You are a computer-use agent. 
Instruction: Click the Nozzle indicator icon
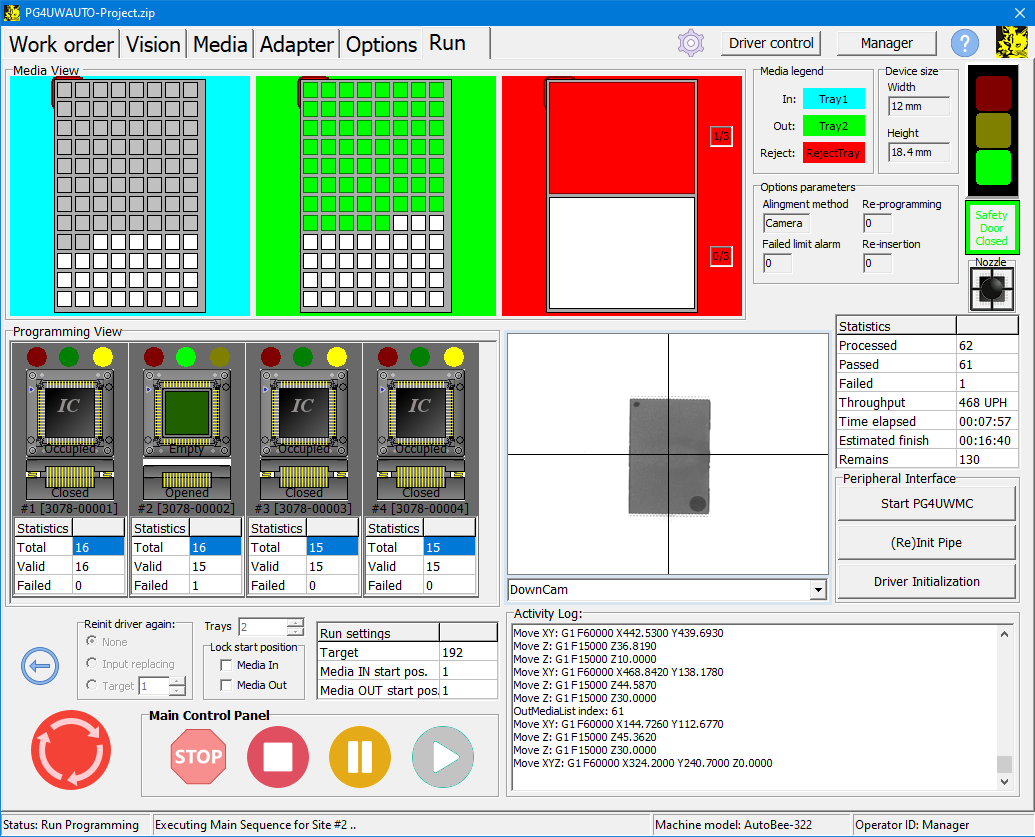(x=991, y=290)
